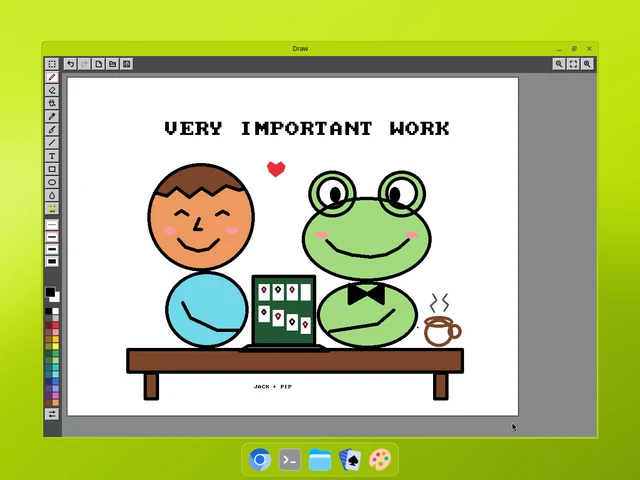
Task: Select the Text tool
Action: tap(52, 156)
